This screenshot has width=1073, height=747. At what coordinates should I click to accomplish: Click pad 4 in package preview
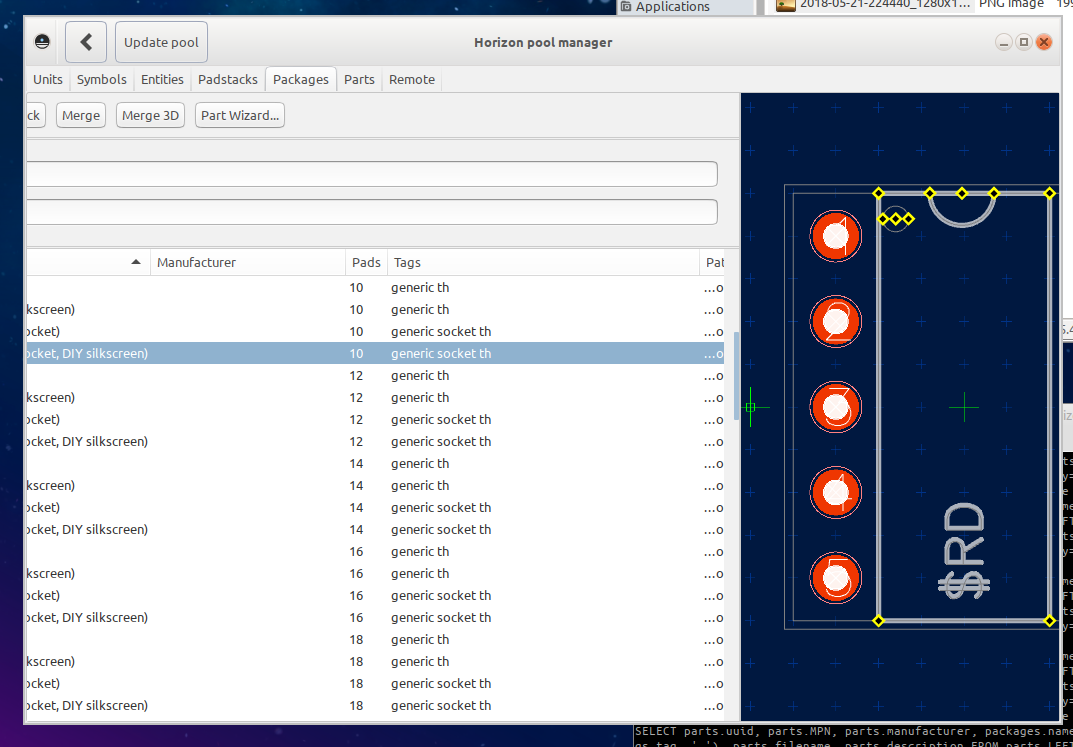[836, 493]
